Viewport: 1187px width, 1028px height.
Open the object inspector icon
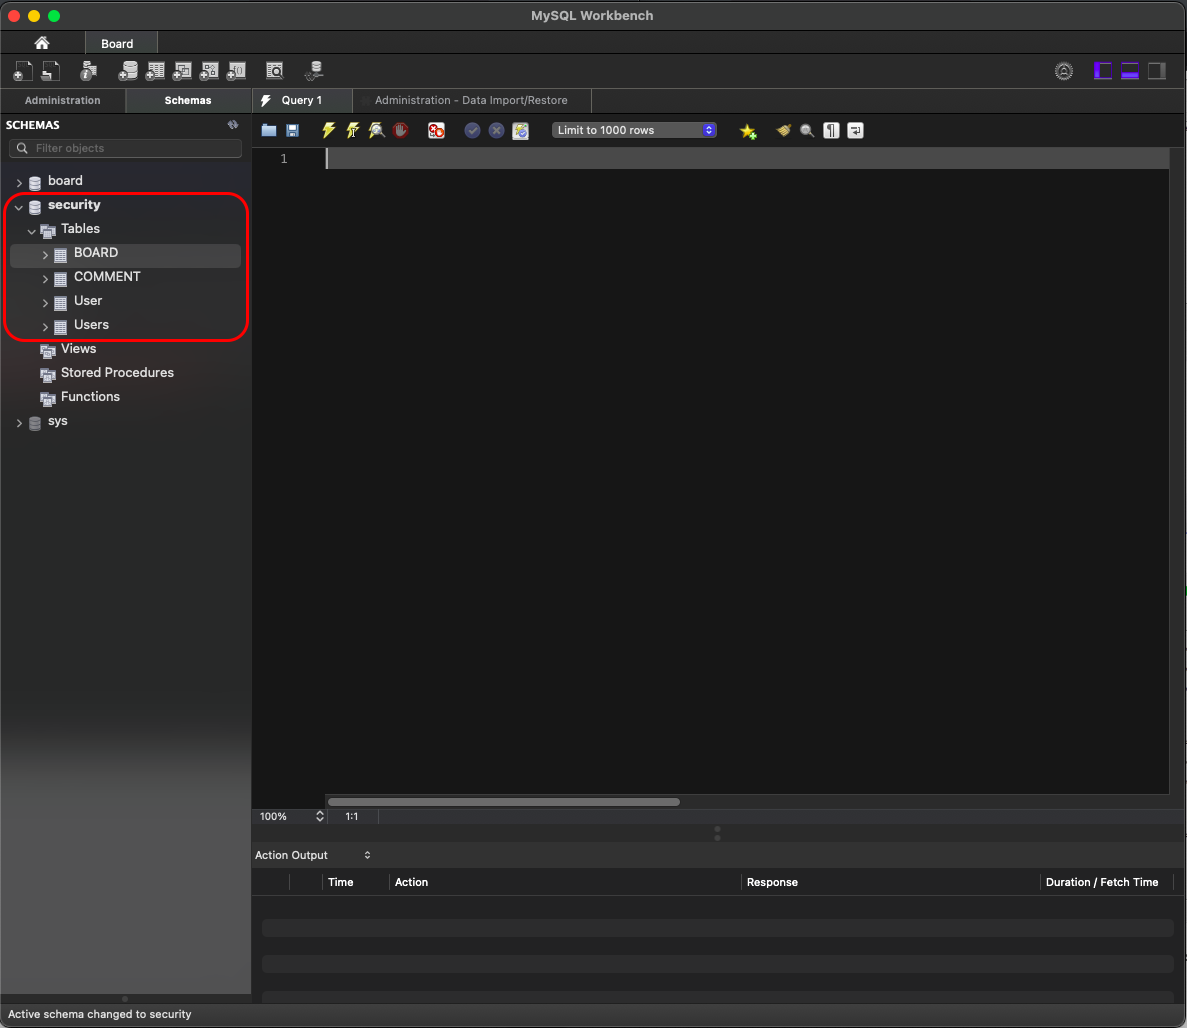pyautogui.click(x=89, y=71)
